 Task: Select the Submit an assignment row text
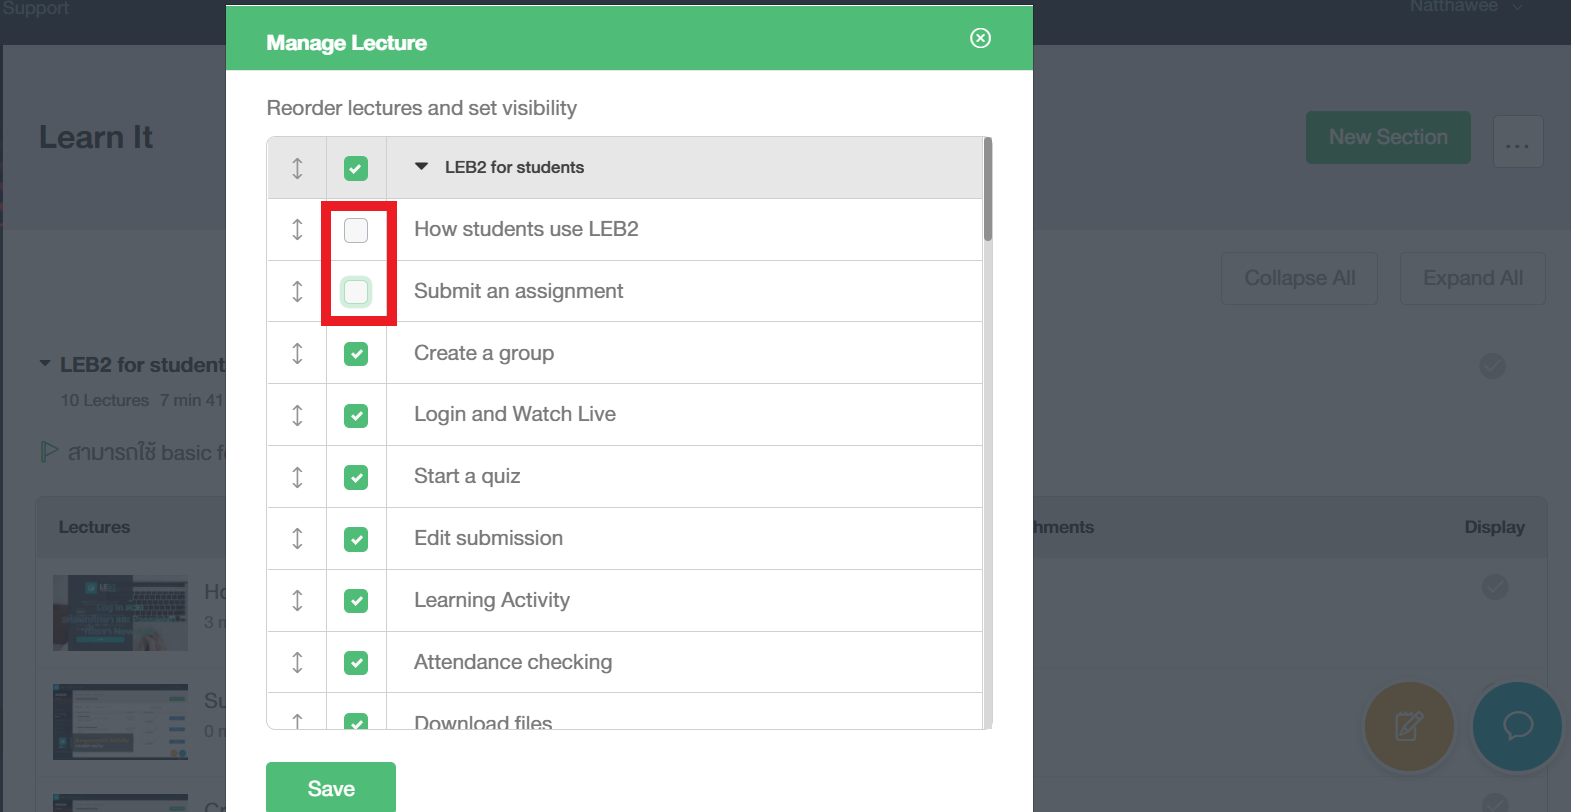[518, 291]
